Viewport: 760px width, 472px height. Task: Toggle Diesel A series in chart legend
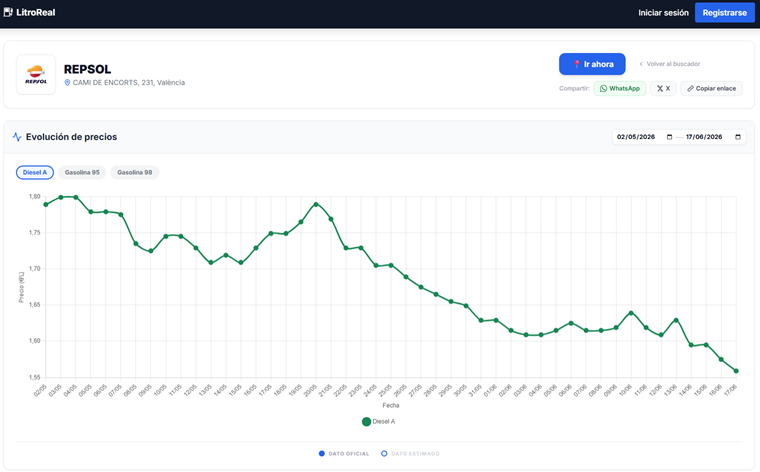(x=378, y=422)
